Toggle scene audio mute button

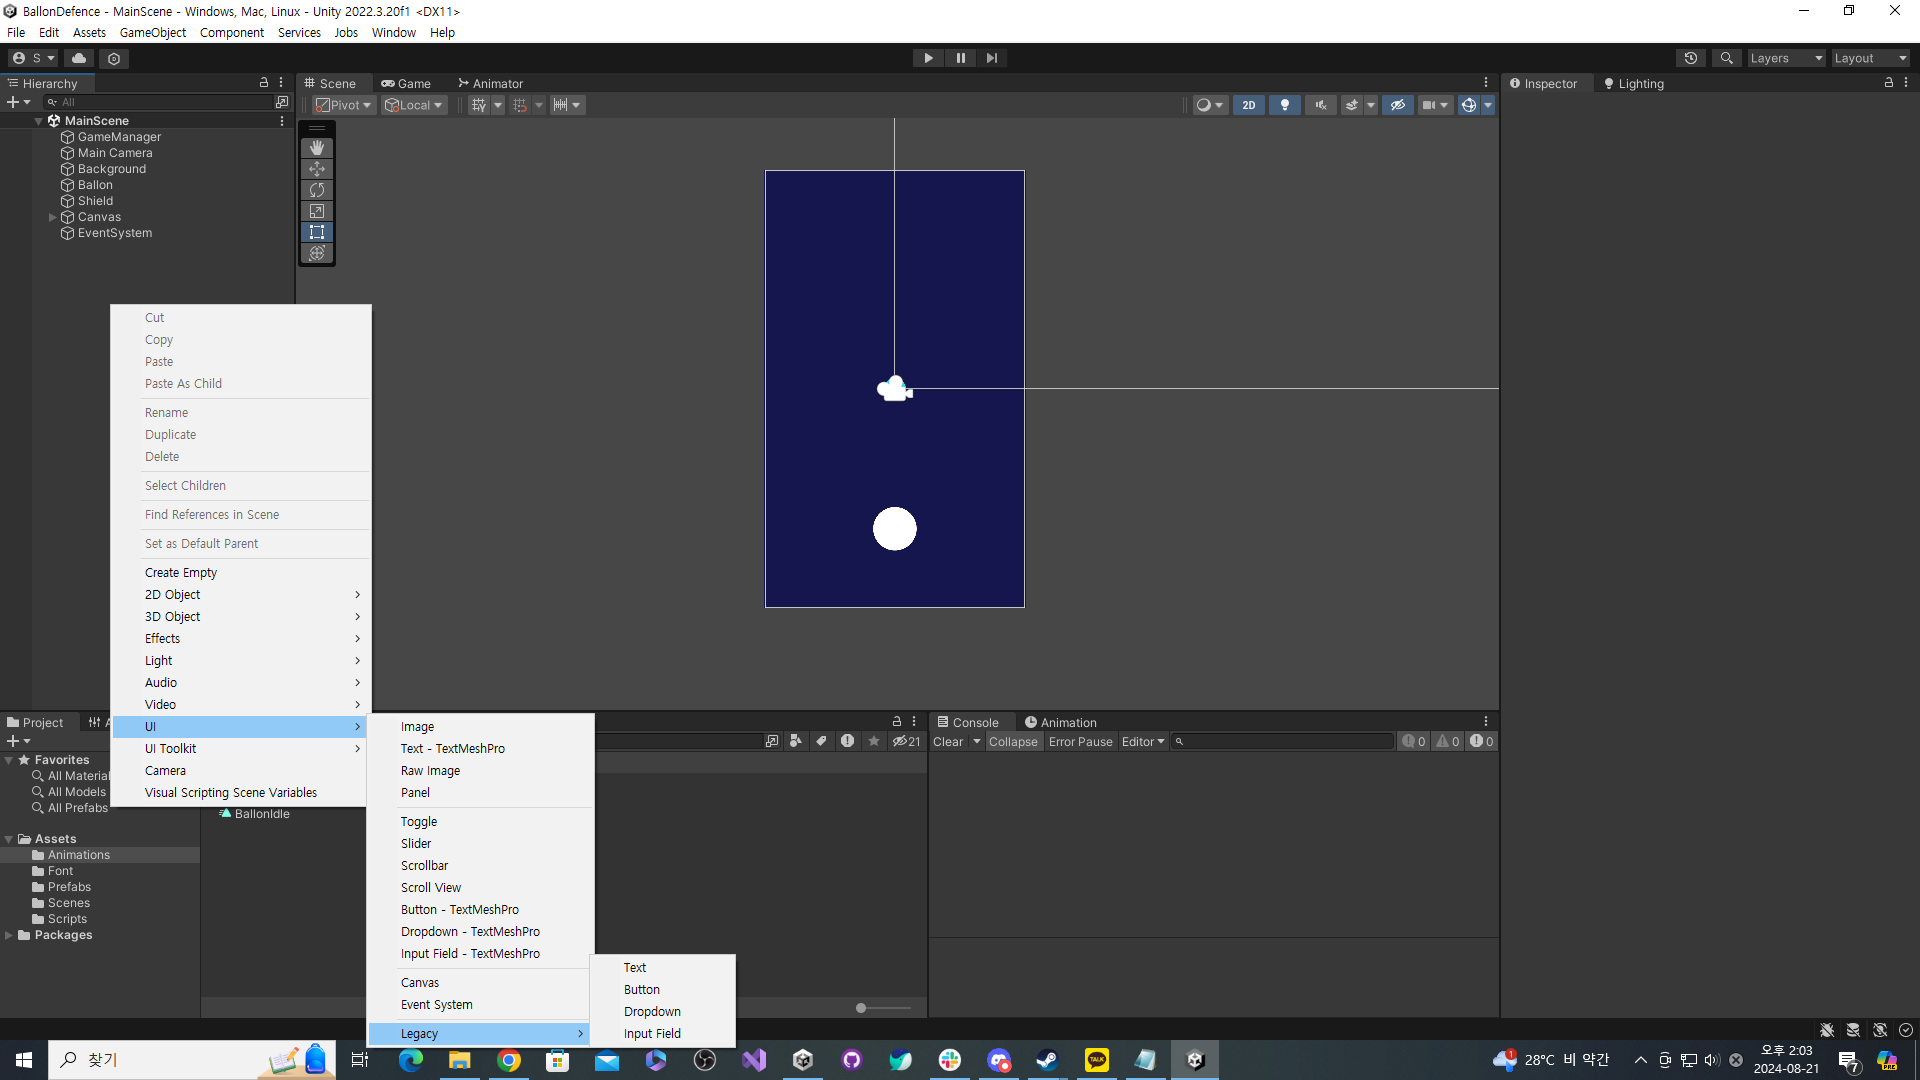pos(1321,105)
